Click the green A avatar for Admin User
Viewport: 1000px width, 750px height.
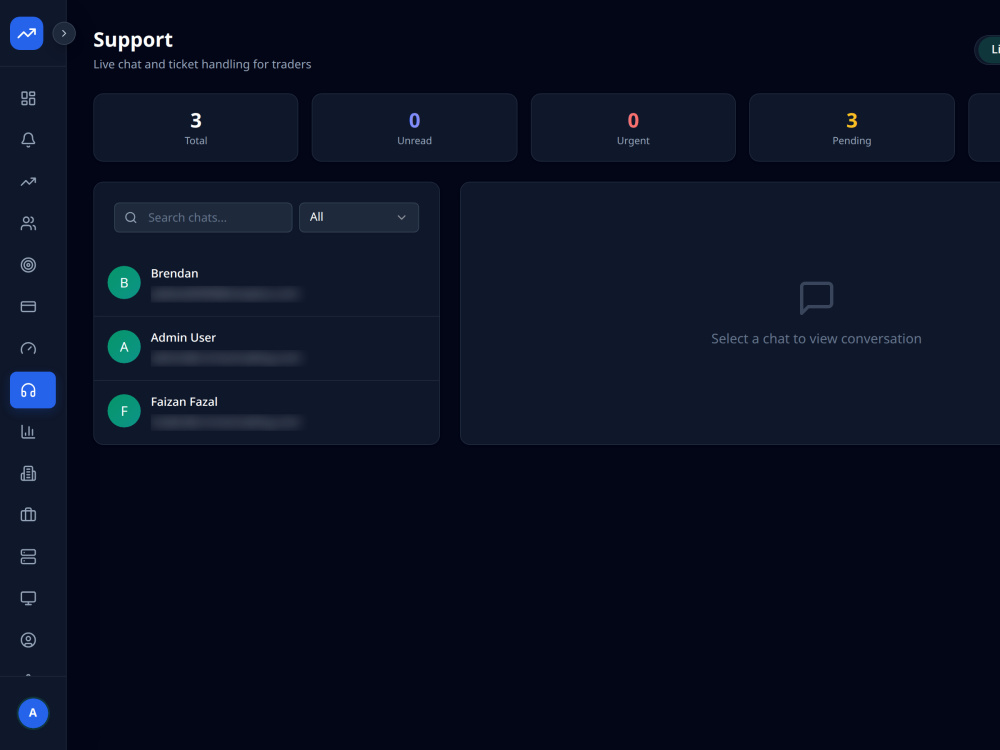pyautogui.click(x=124, y=347)
